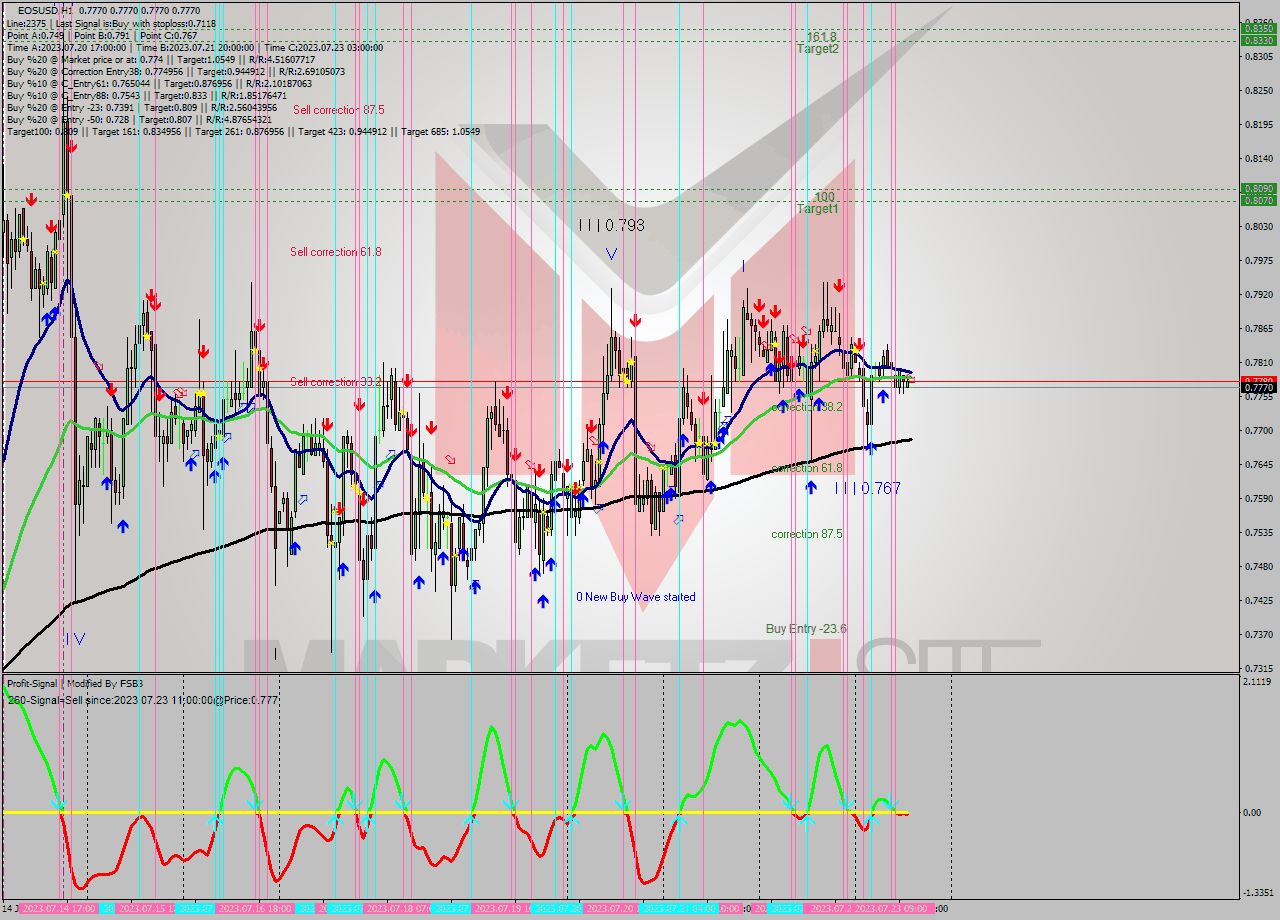Click the 0.8090 green price tag
Image resolution: width=1280 pixels, height=920 pixels.
coord(1258,188)
